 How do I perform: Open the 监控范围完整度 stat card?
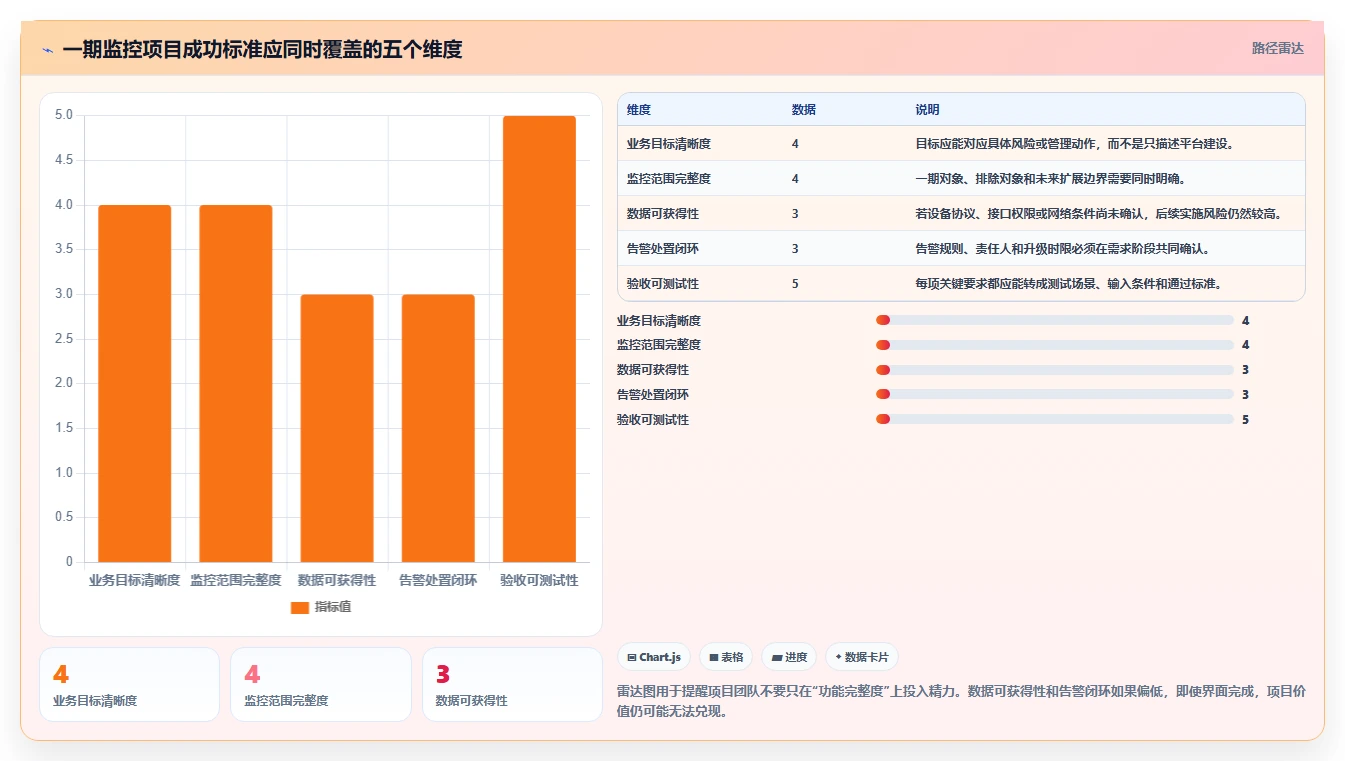(x=320, y=685)
